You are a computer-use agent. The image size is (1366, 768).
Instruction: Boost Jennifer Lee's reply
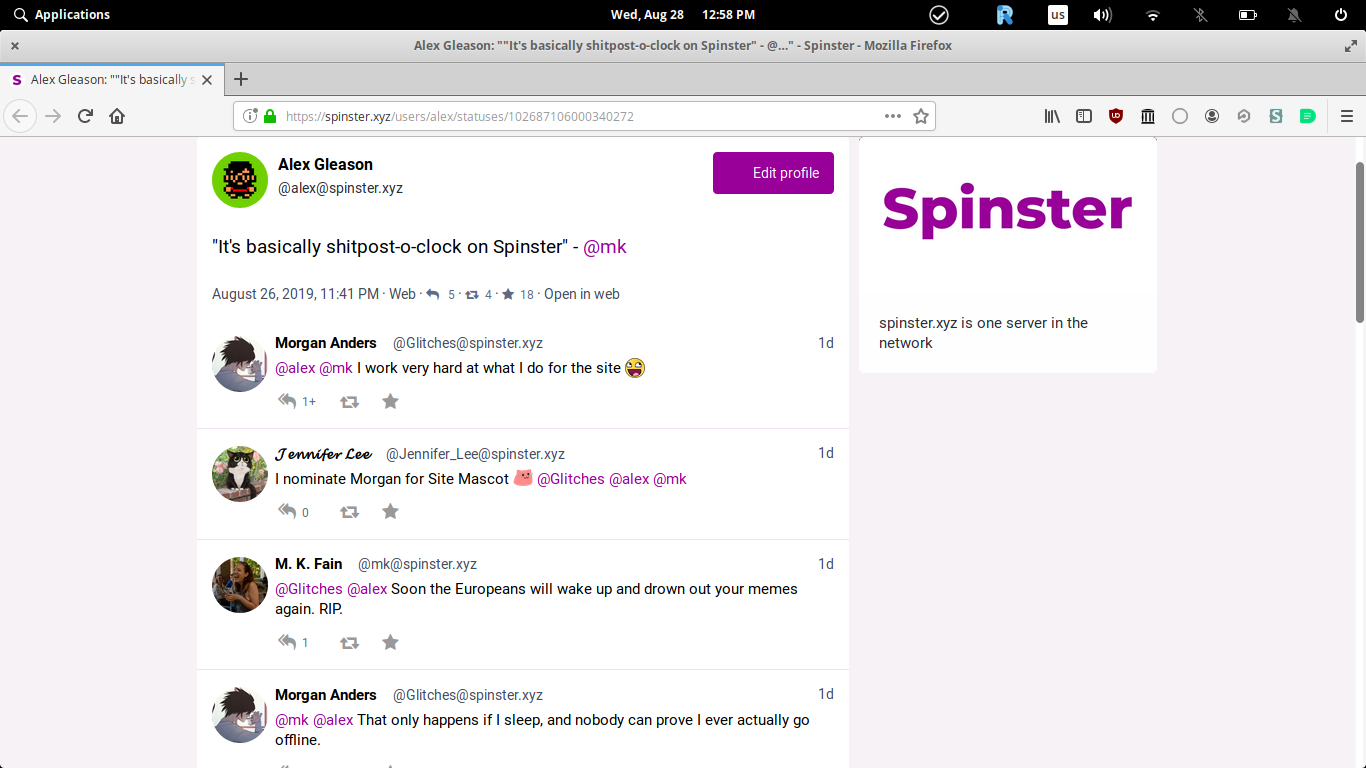(349, 512)
